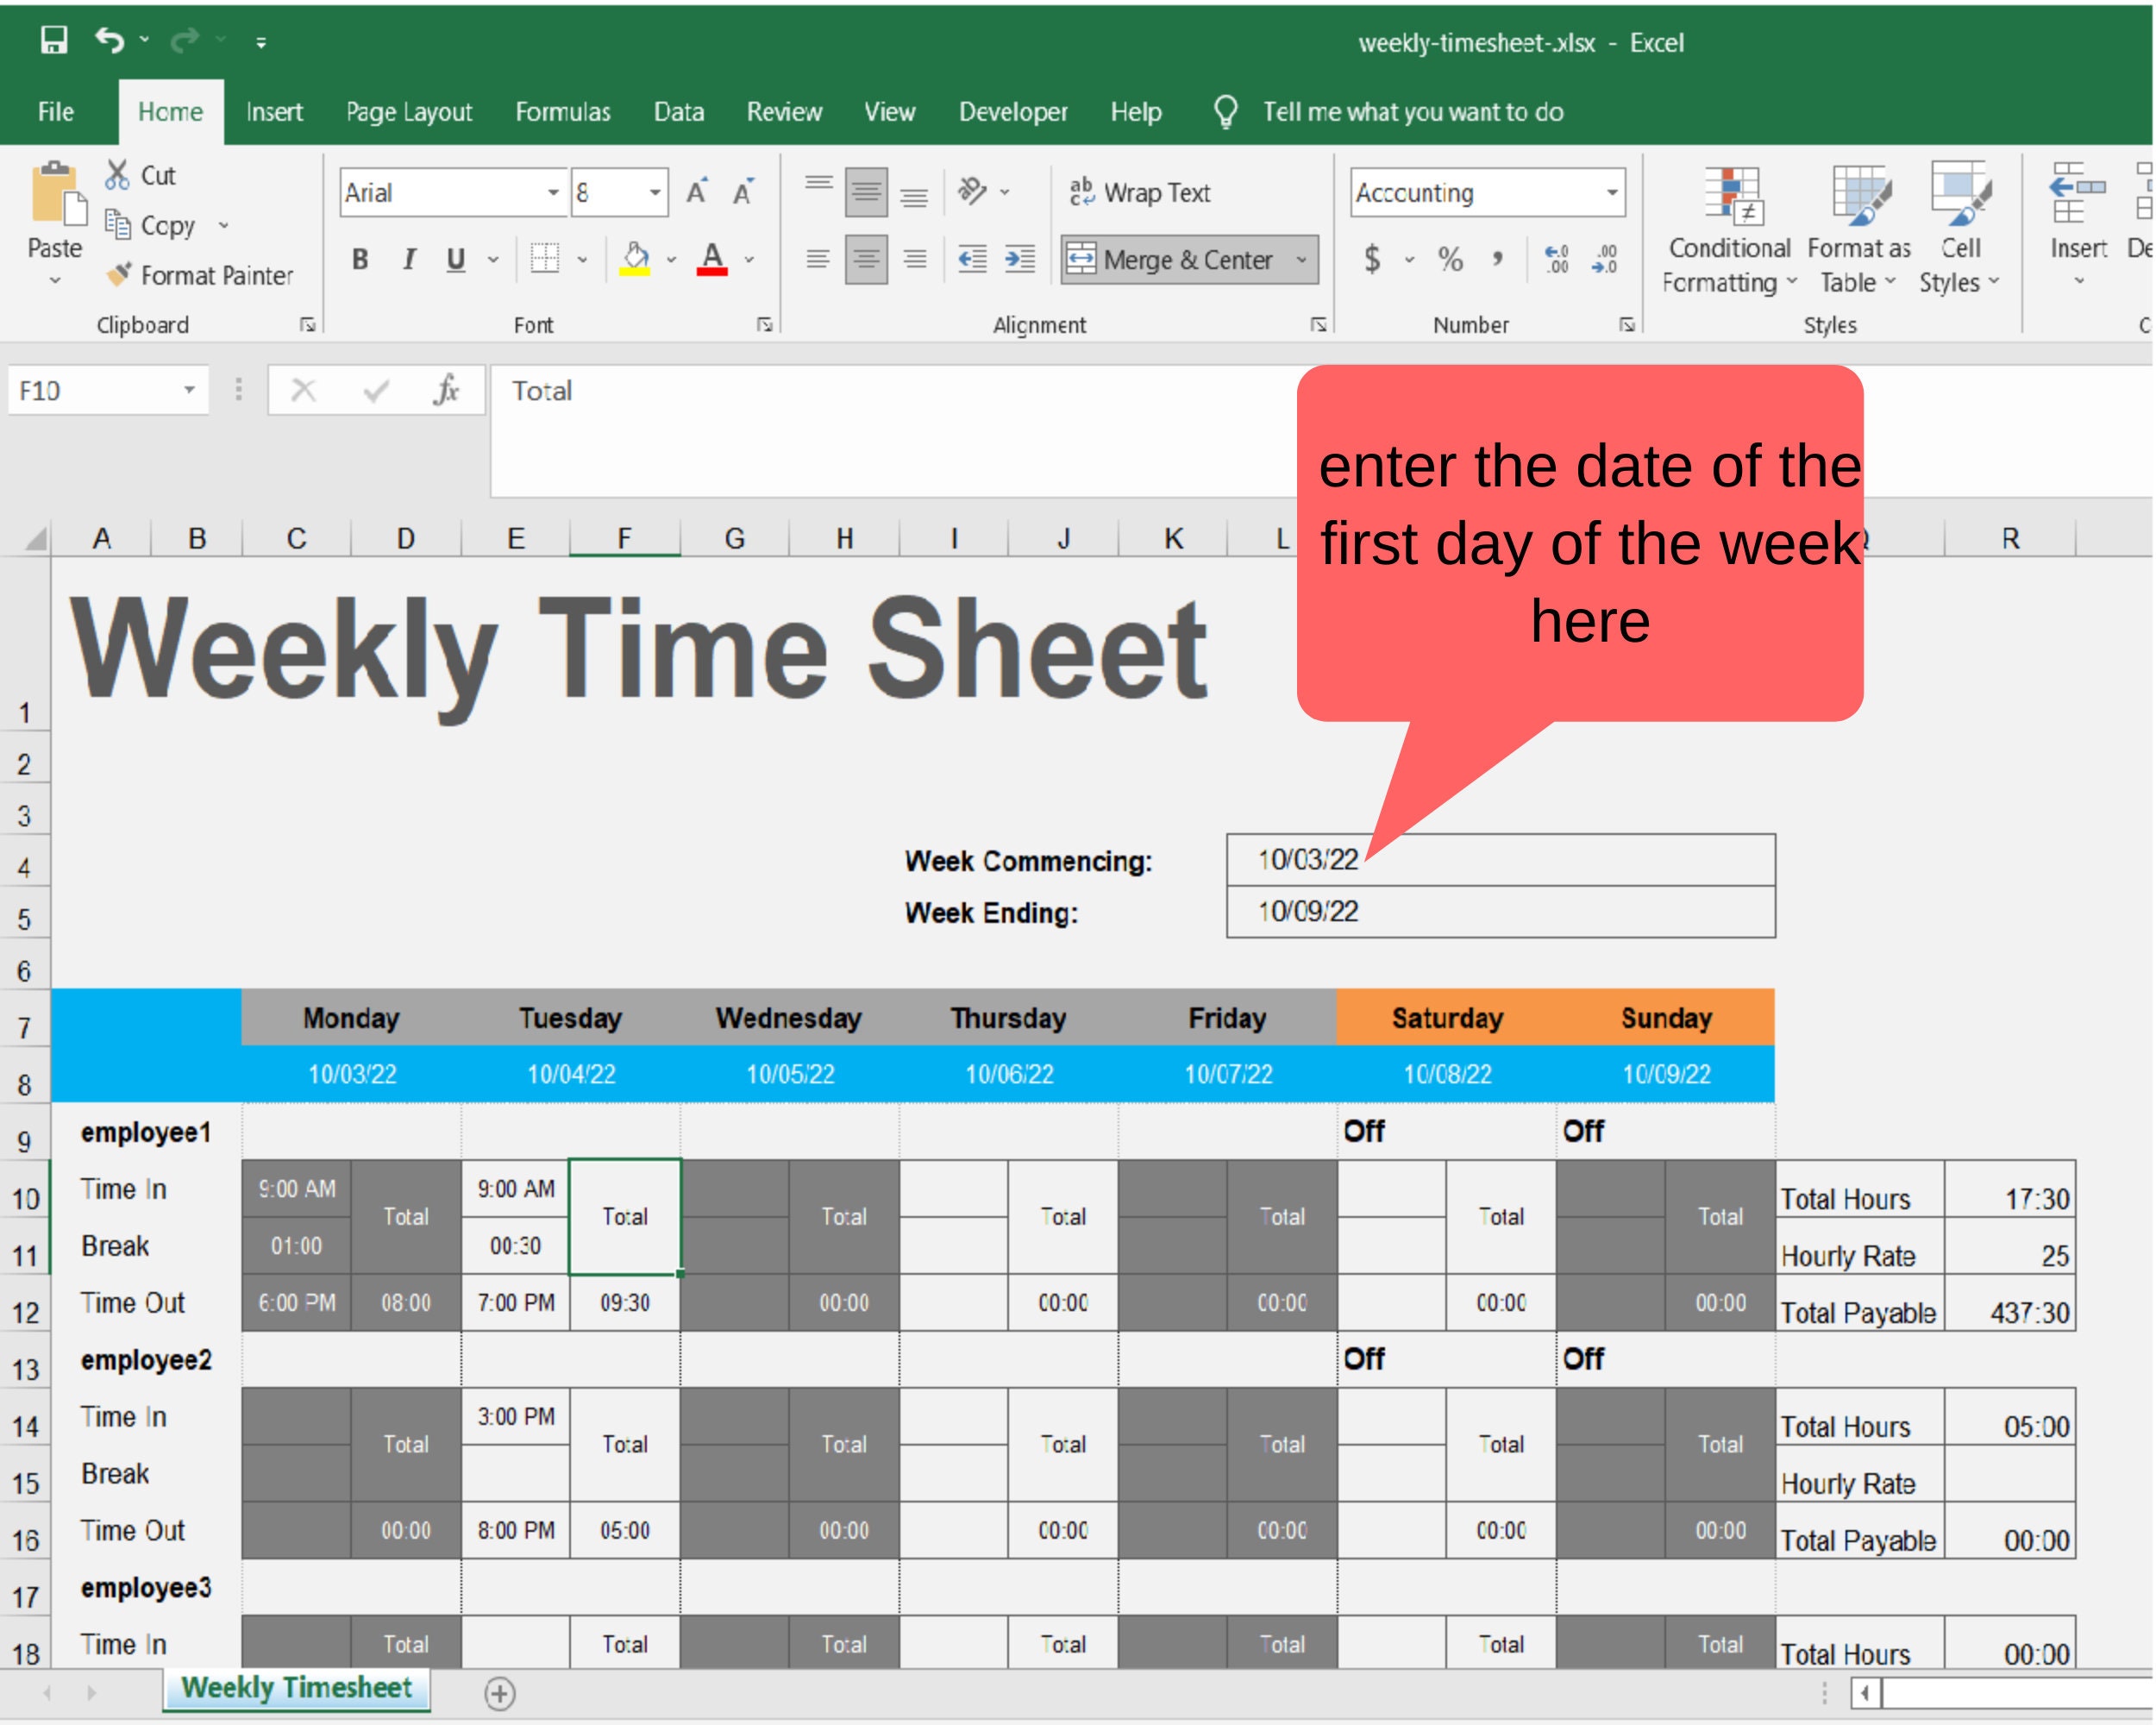Enable center text alignment

click(866, 259)
